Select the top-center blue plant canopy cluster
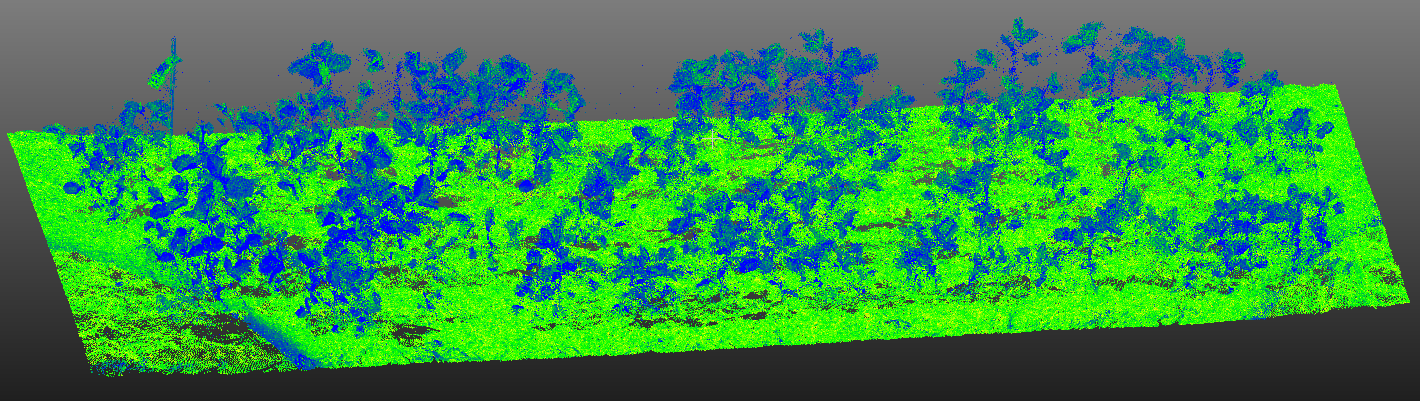Viewport: 1420px width, 401px height. pyautogui.click(x=770, y=75)
